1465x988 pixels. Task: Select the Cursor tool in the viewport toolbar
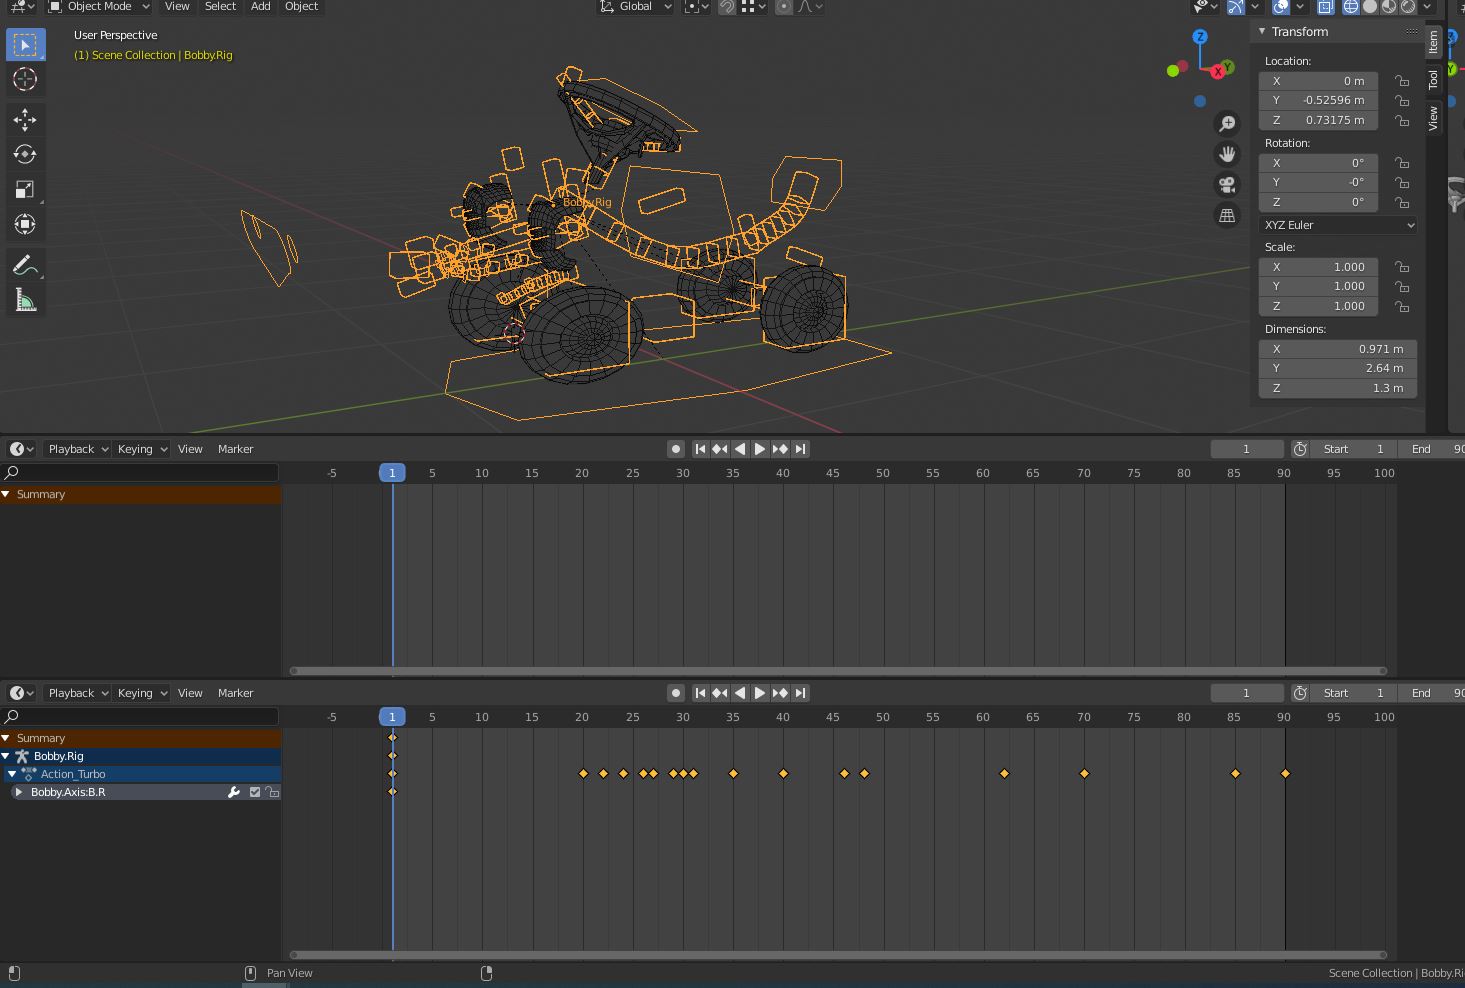click(25, 81)
